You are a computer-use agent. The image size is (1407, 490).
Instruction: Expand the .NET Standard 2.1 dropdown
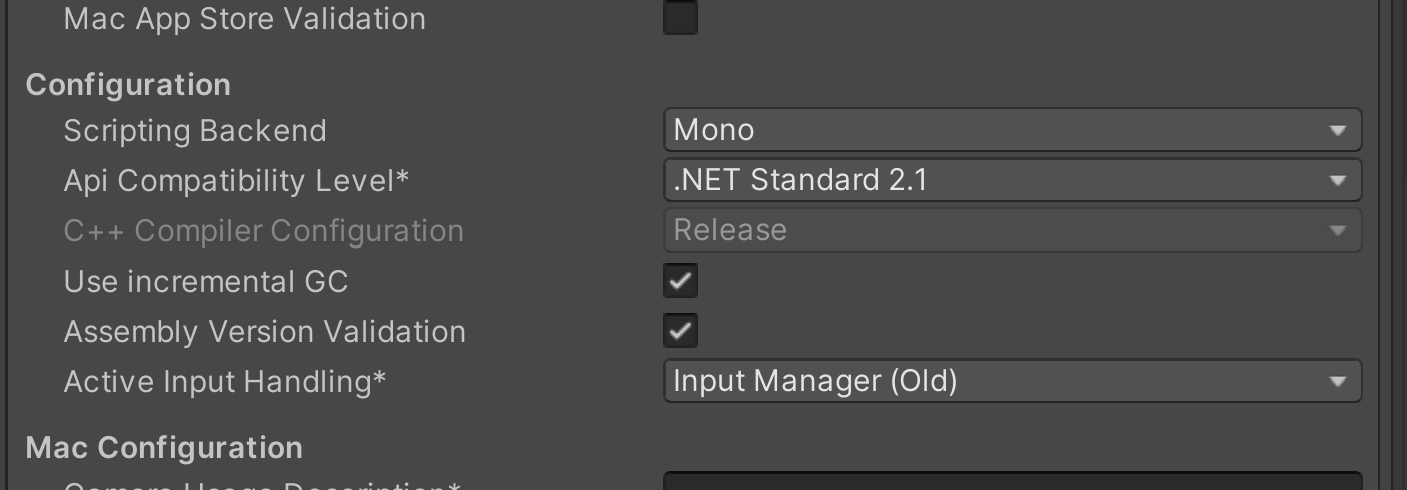pyautogui.click(x=1000, y=180)
